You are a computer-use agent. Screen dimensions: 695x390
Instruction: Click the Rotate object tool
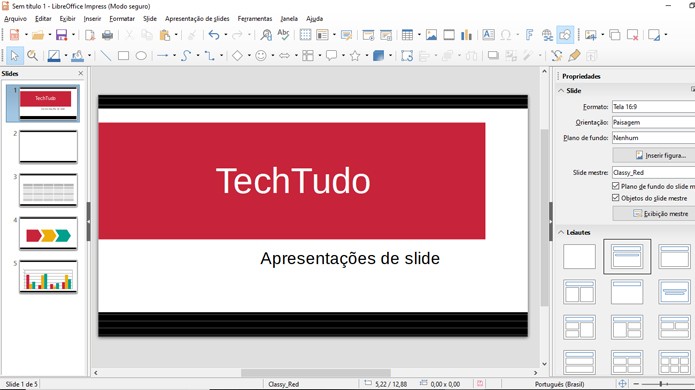406,55
